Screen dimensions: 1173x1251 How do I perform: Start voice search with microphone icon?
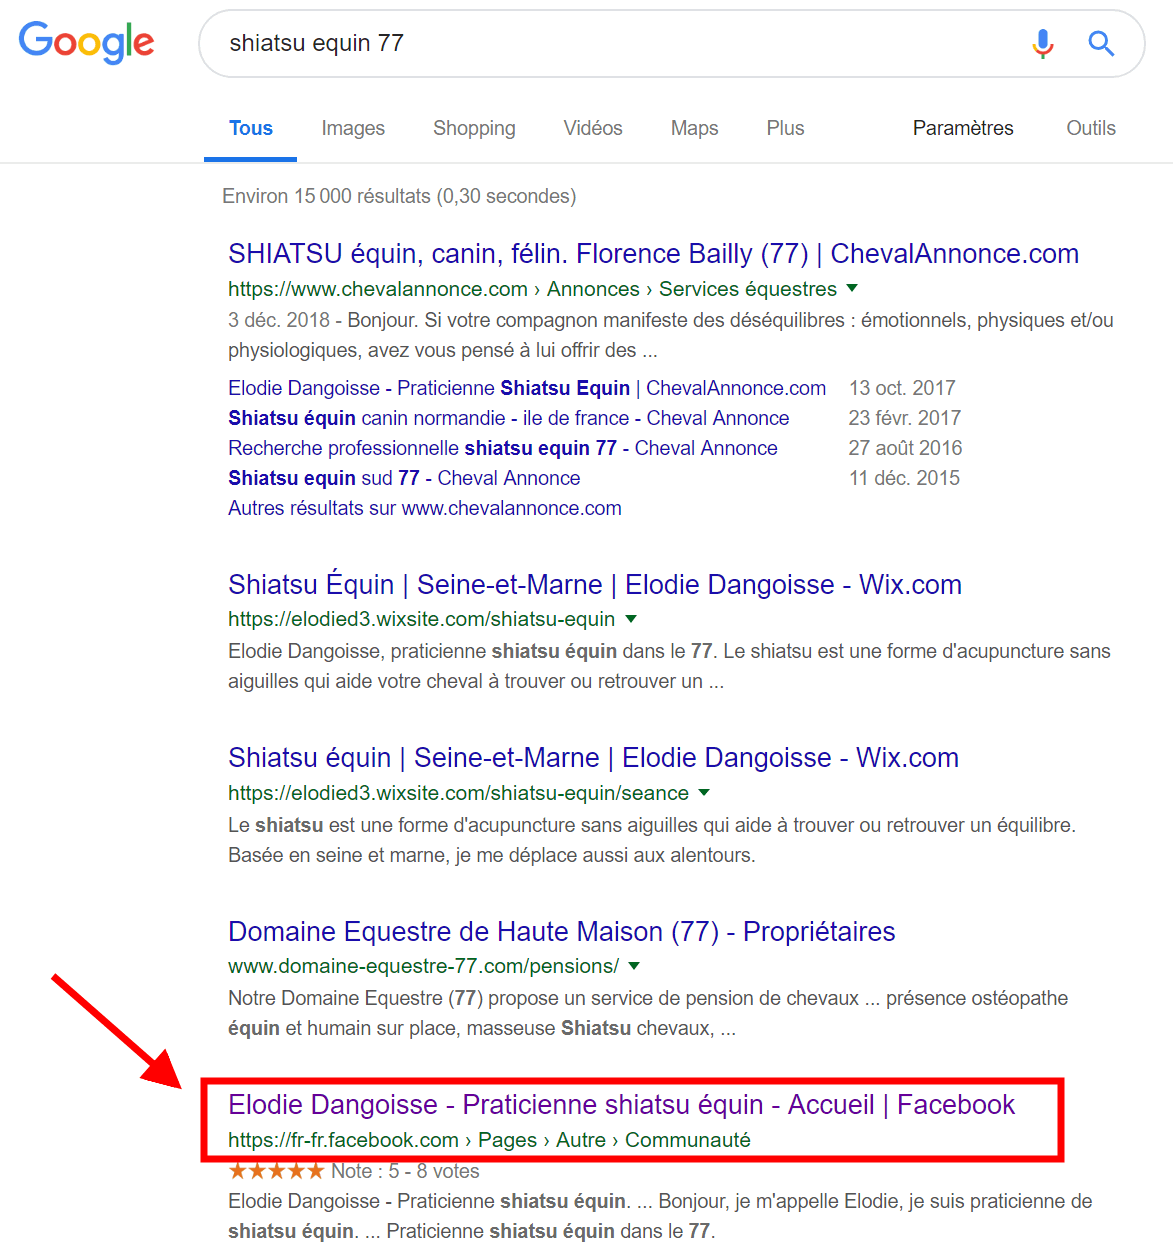(1043, 43)
